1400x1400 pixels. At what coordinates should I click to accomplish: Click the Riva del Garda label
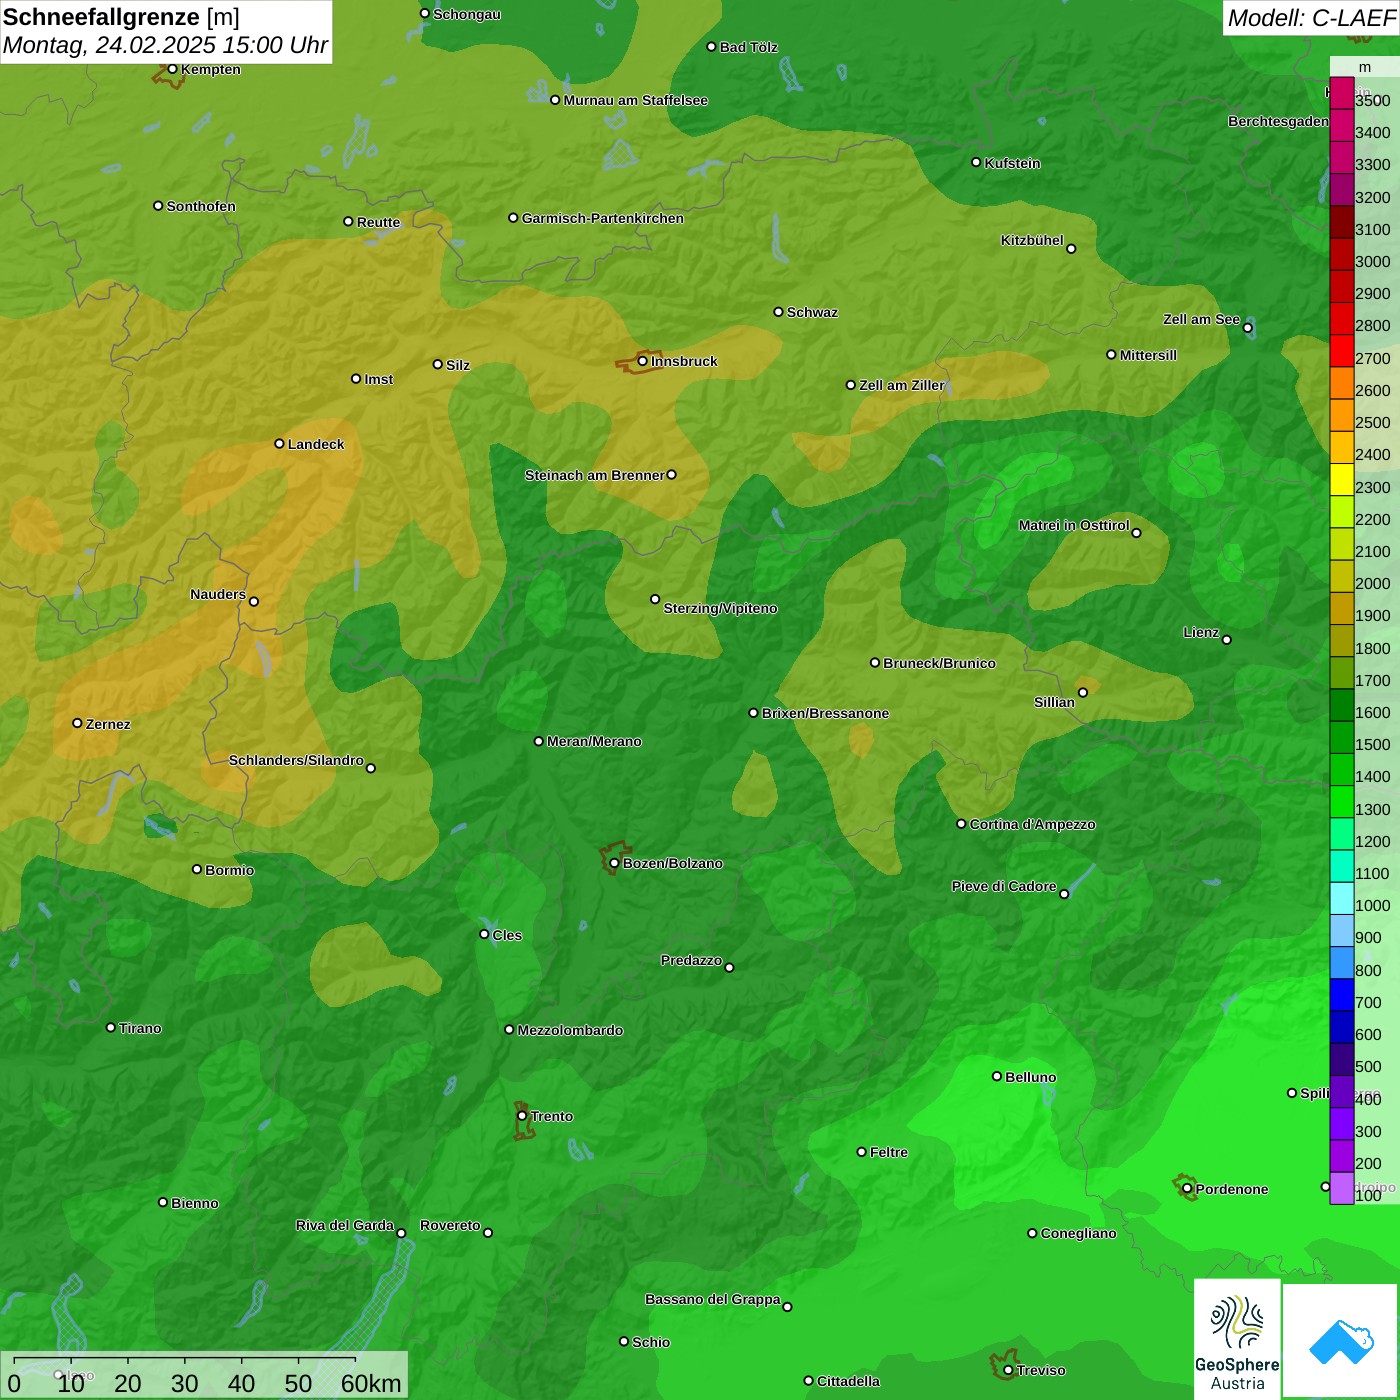coord(345,1225)
